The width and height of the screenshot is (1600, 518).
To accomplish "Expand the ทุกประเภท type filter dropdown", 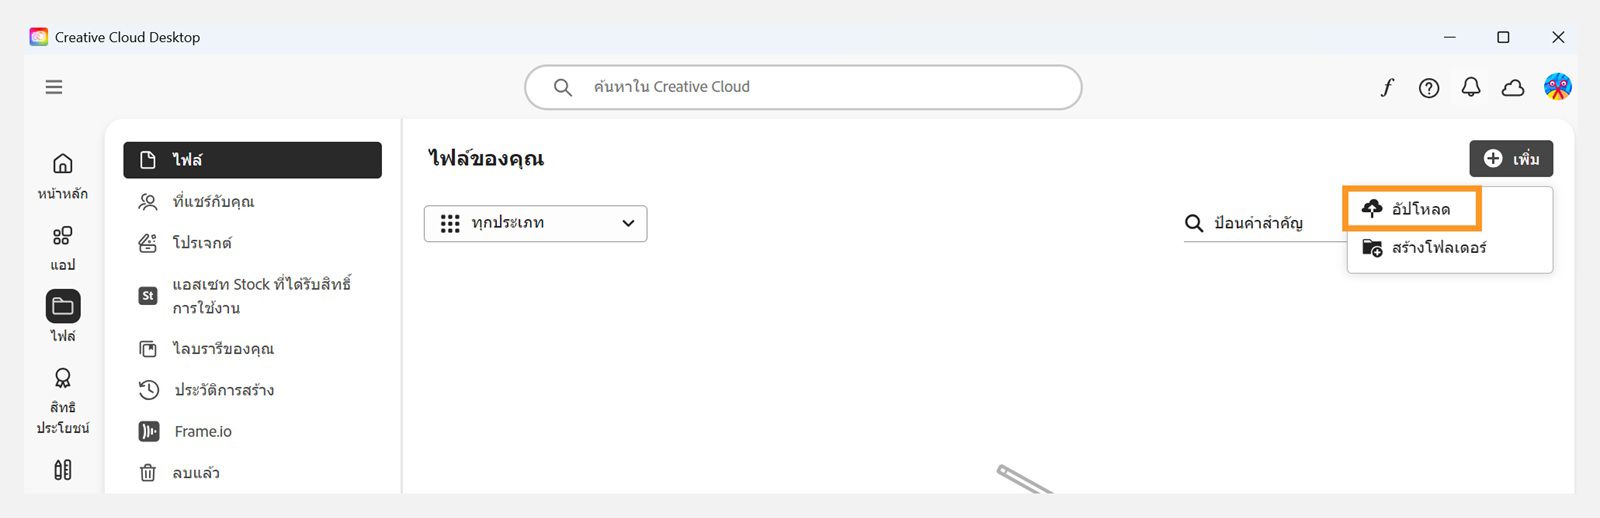I will click(535, 223).
